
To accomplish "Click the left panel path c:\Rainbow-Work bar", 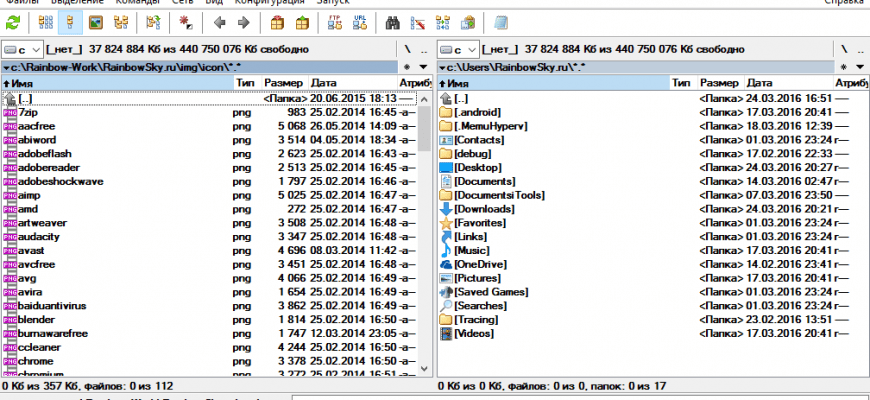I will (200, 67).
